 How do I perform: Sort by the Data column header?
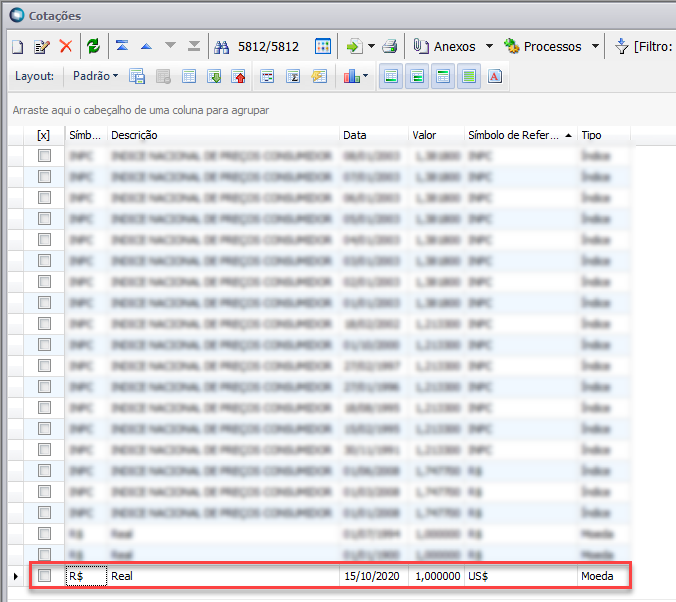pyautogui.click(x=374, y=135)
